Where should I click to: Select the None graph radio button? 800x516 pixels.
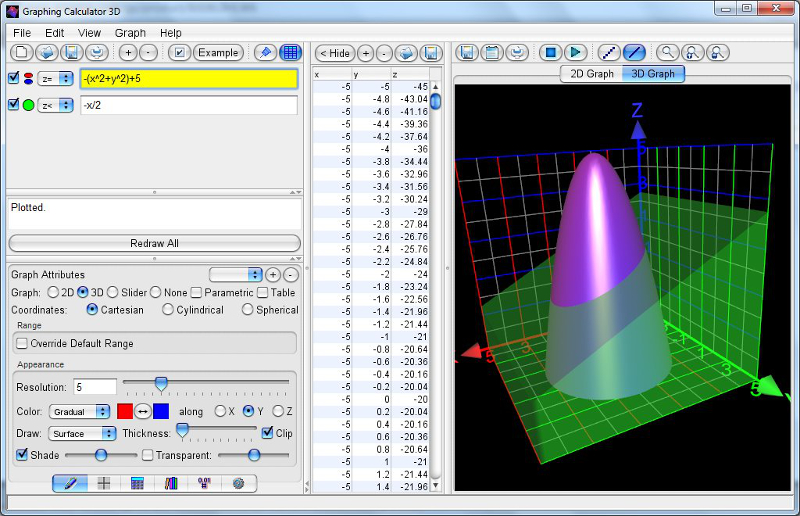[x=156, y=292]
